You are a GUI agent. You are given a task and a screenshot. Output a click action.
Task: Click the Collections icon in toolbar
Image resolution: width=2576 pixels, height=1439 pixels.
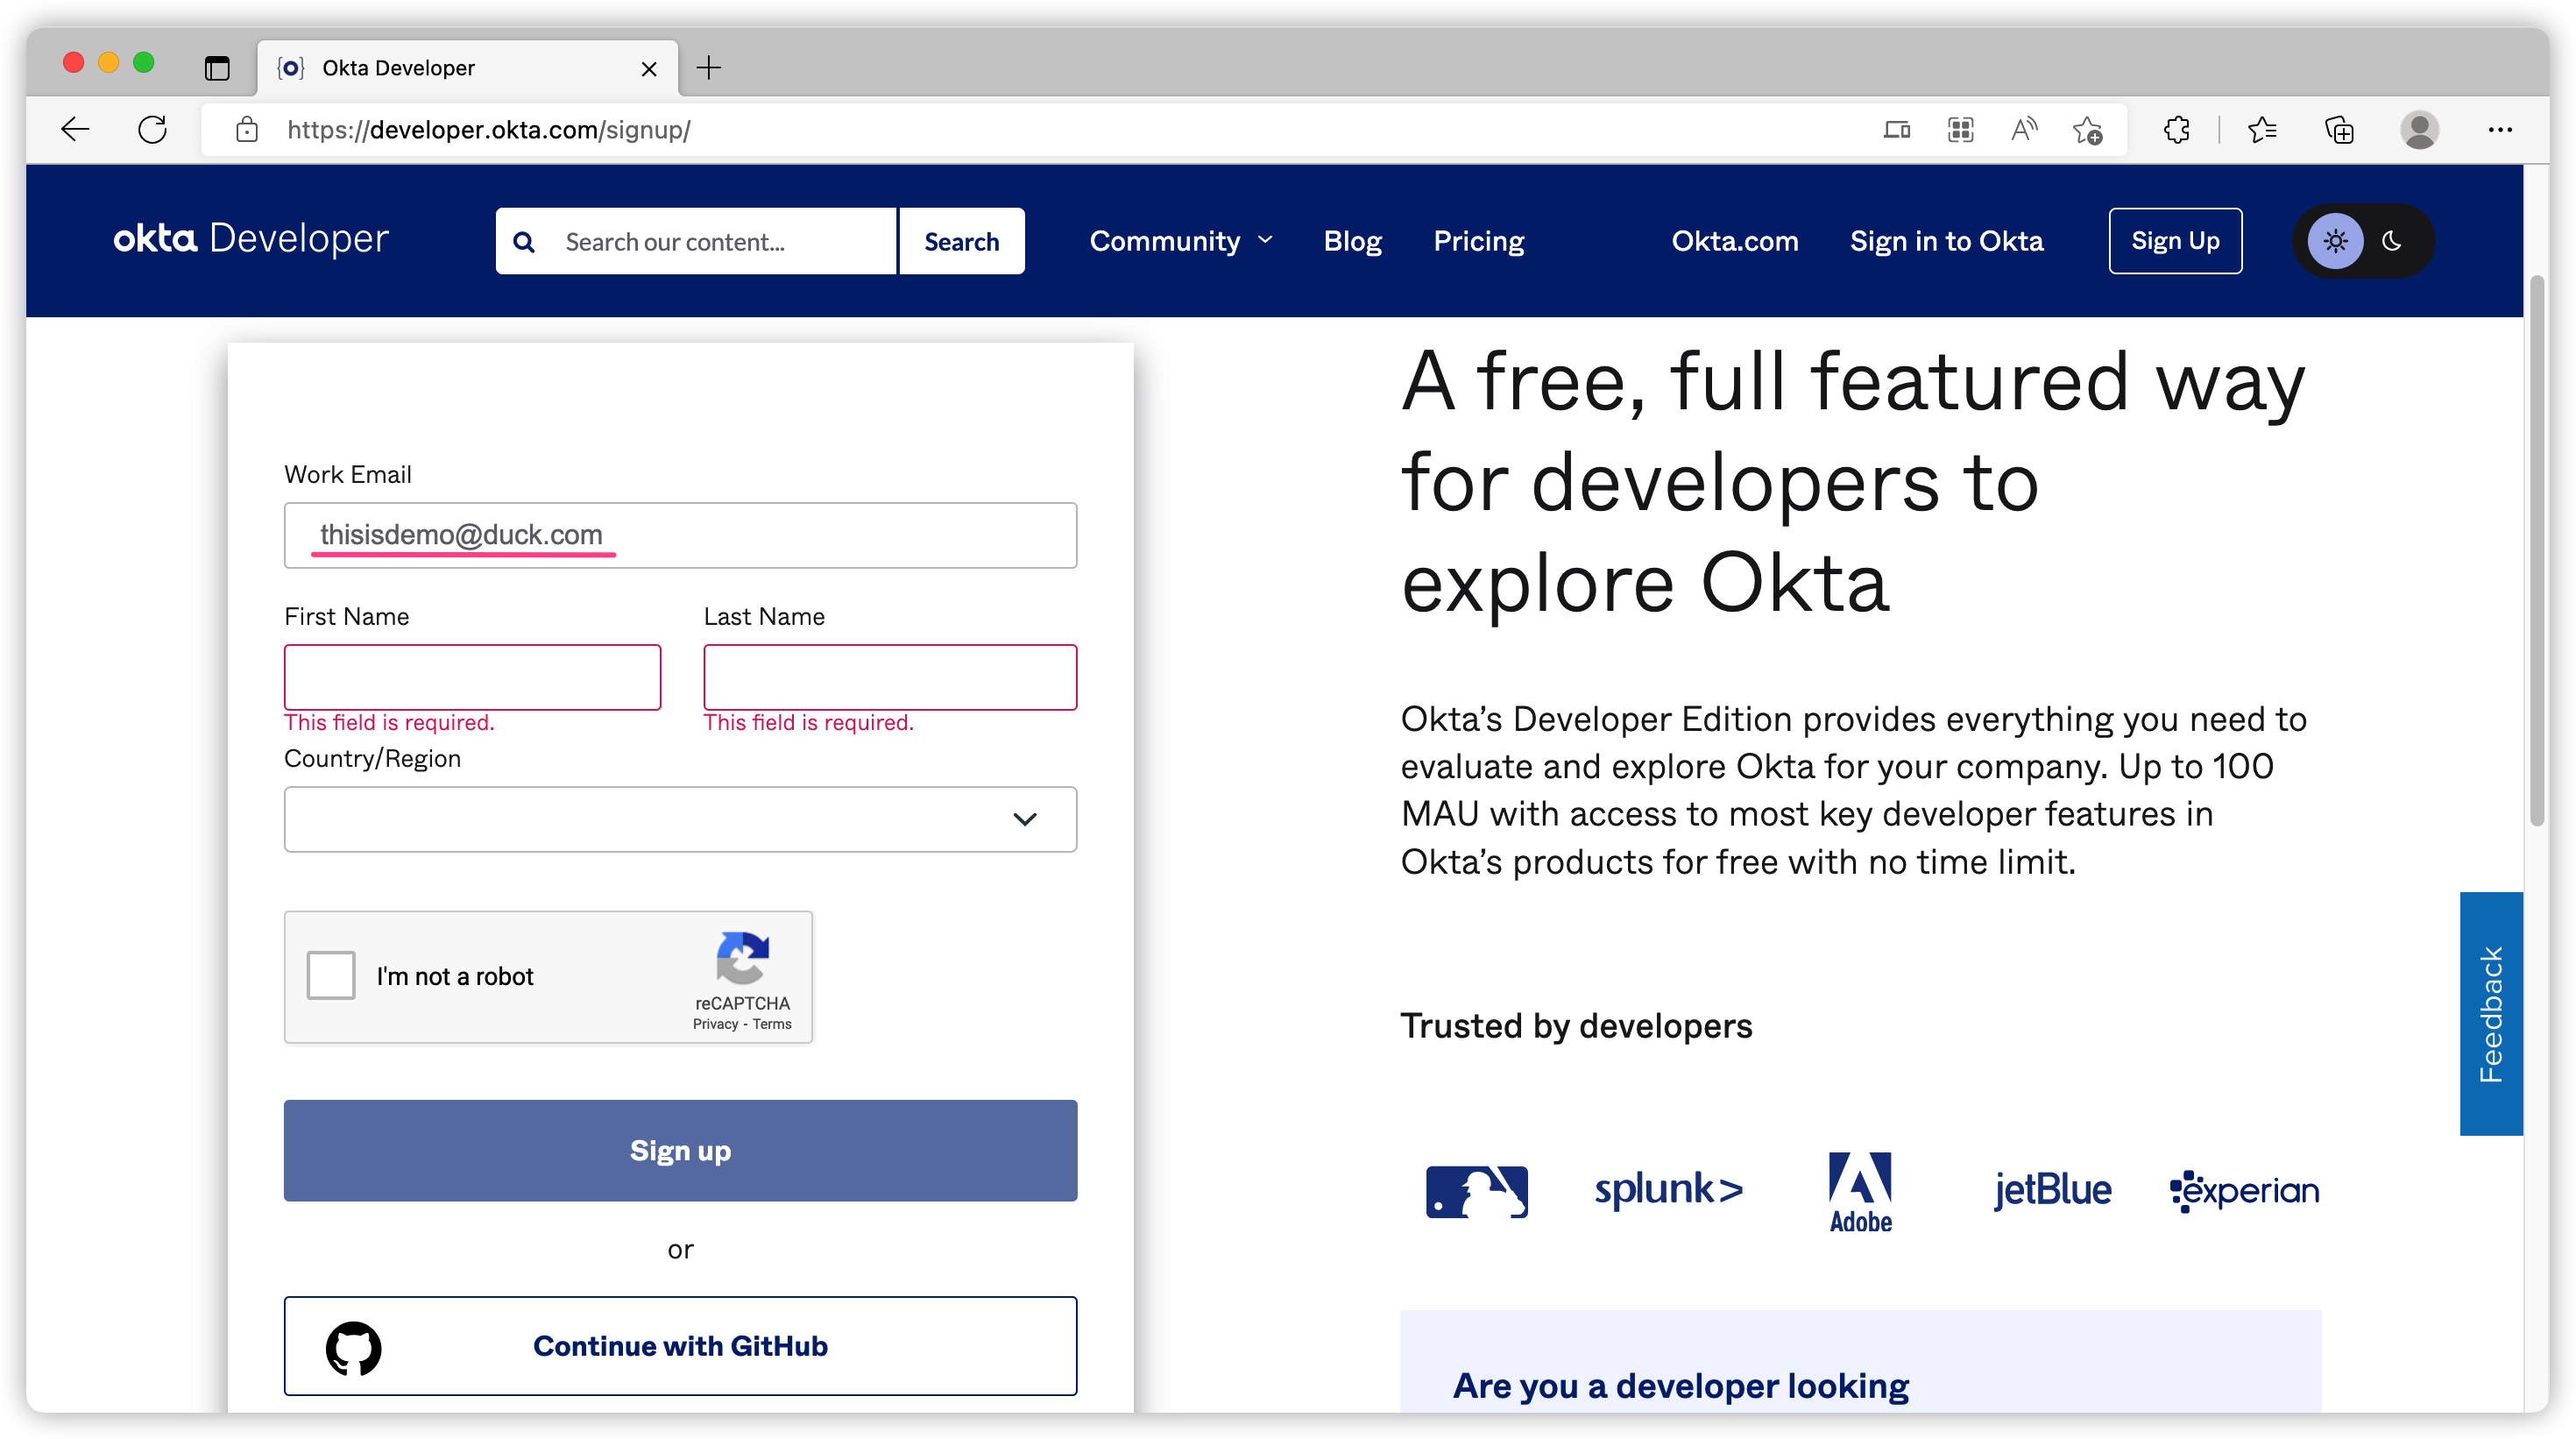tap(2340, 129)
